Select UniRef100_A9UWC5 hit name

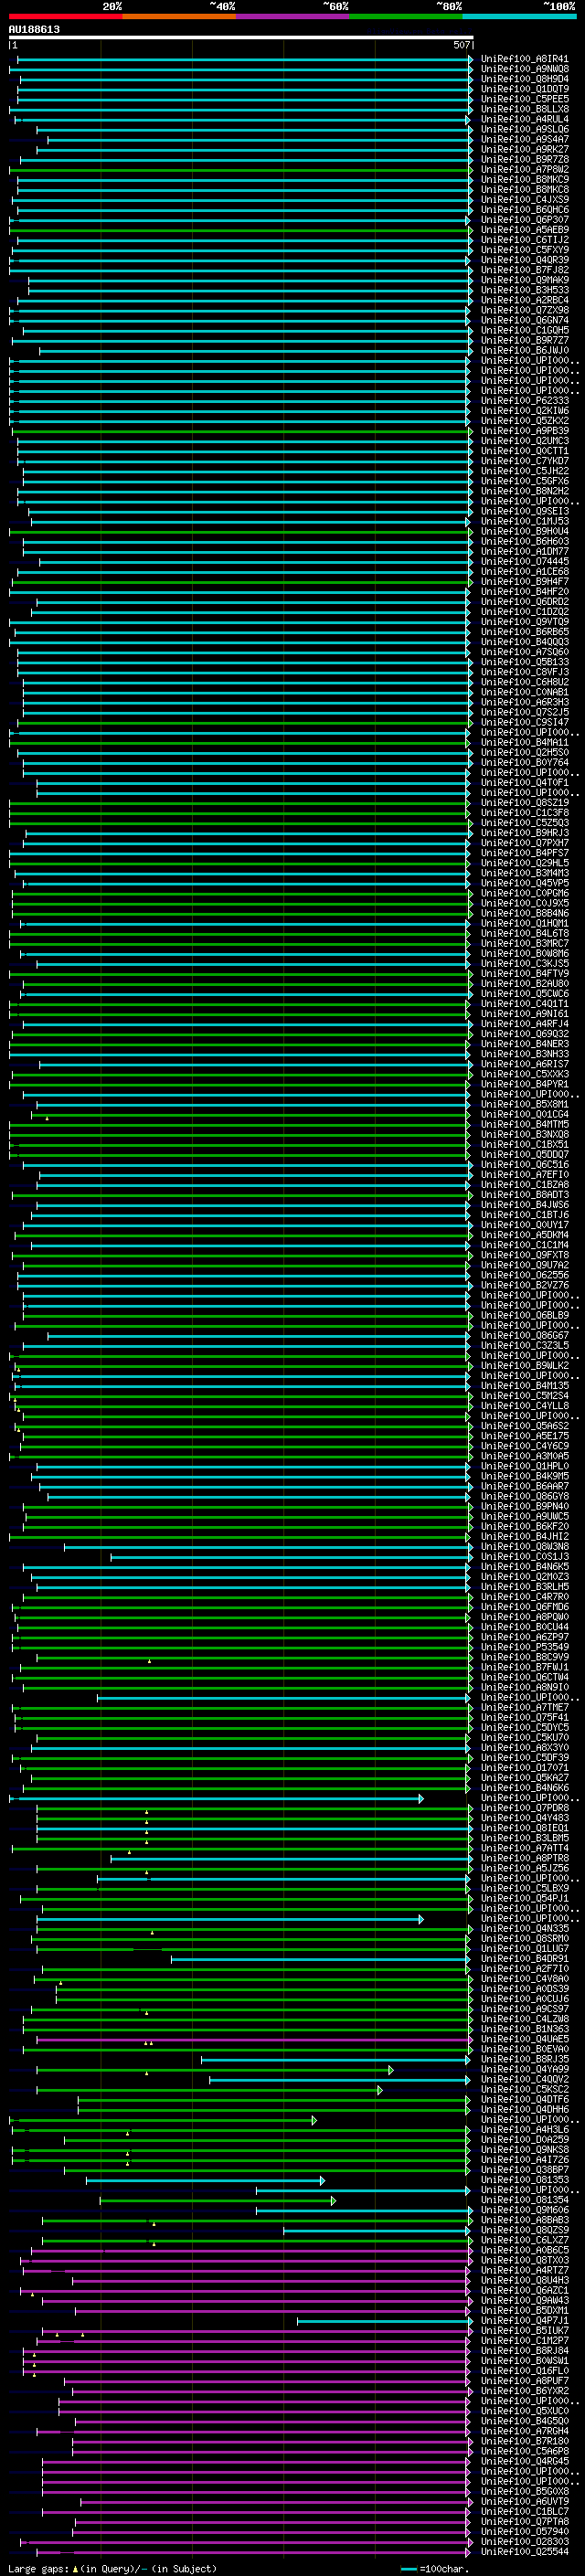tap(524, 1516)
